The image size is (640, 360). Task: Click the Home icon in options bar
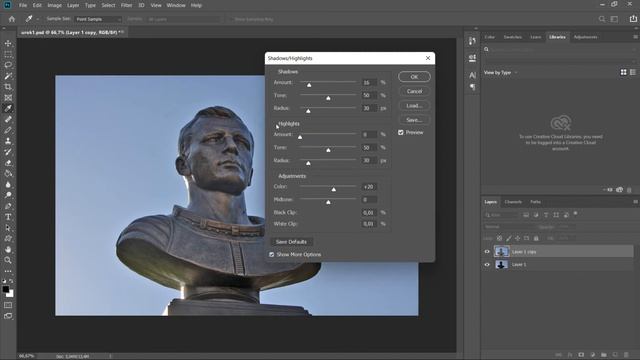click(12, 19)
